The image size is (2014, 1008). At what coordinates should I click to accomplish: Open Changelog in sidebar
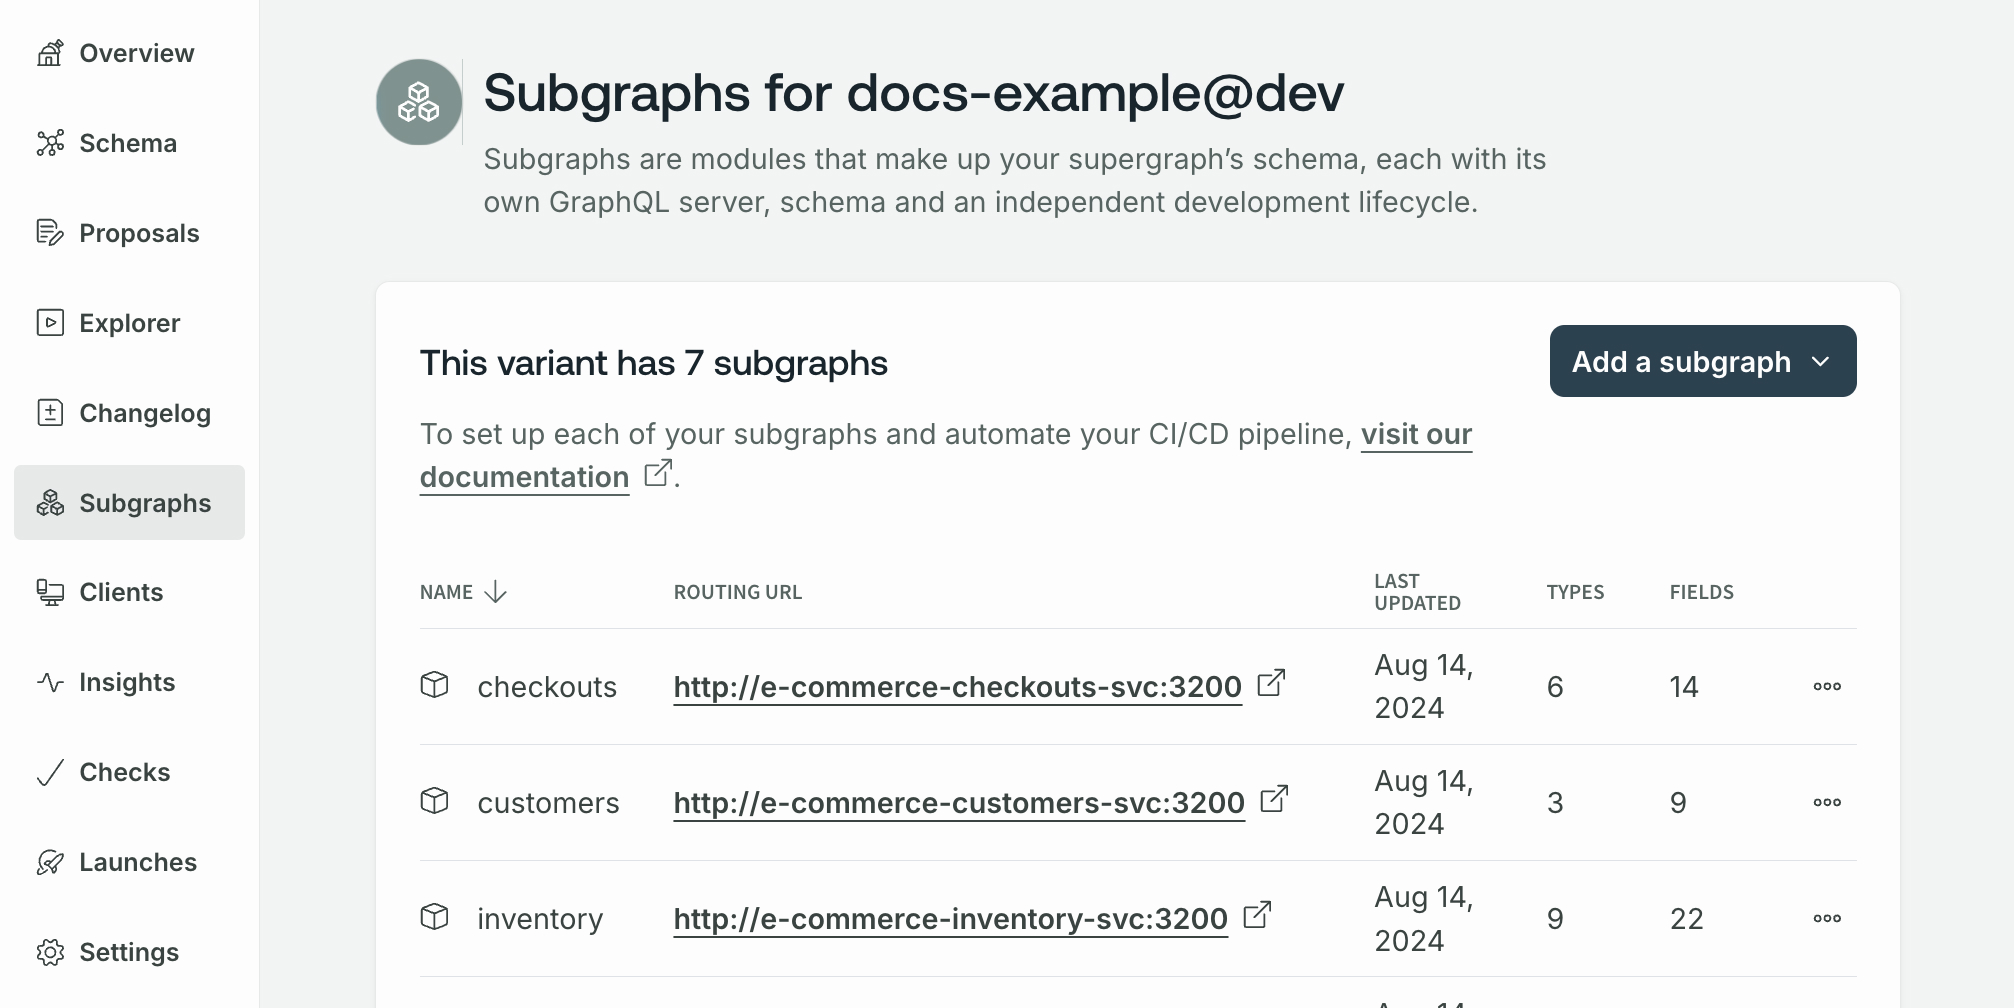[130, 413]
